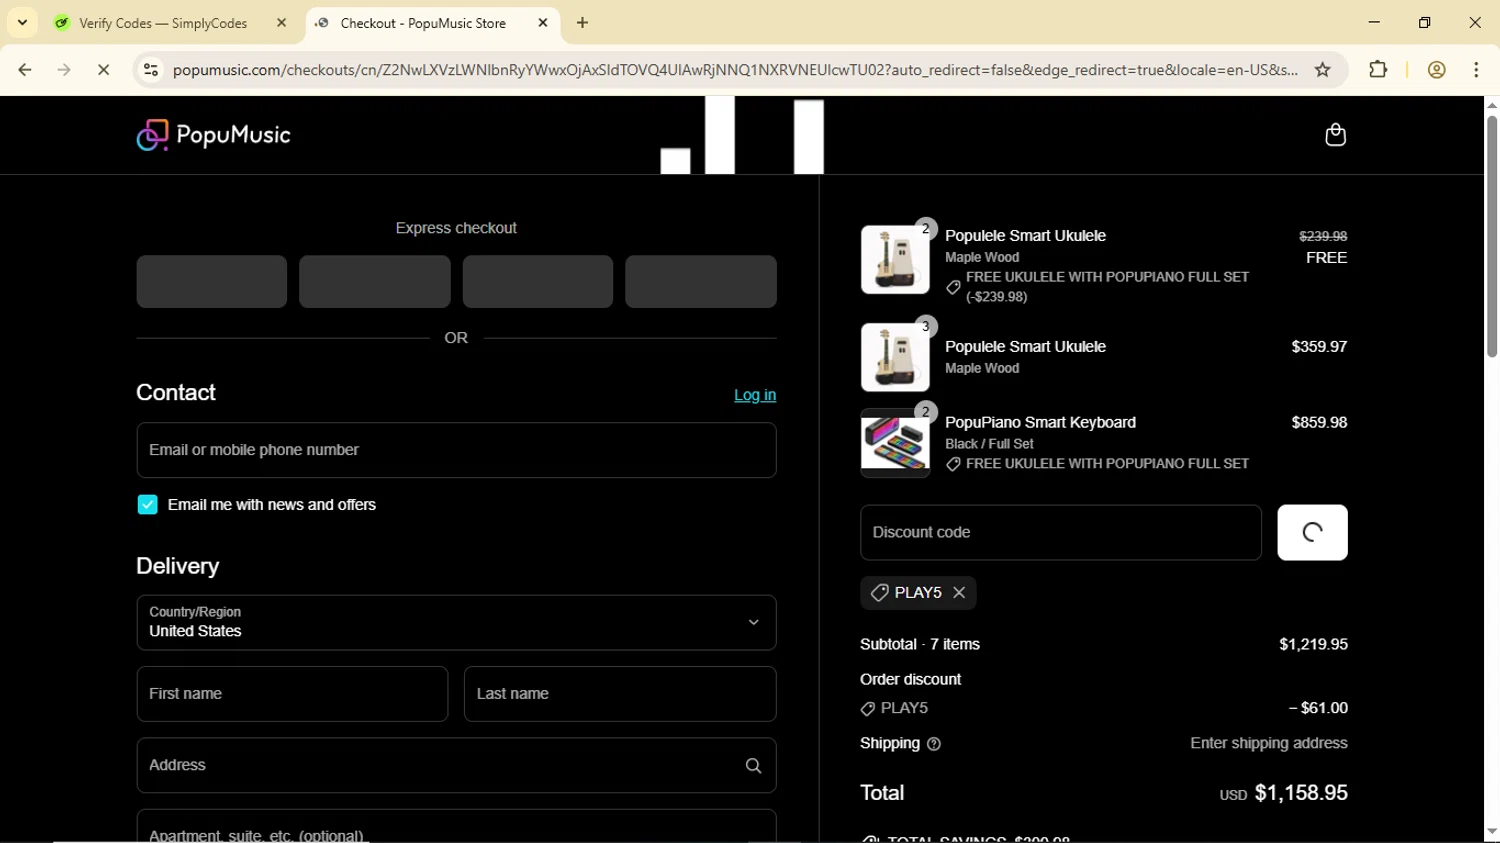Close the Verify Codes SimplyCodes tab

click(281, 23)
